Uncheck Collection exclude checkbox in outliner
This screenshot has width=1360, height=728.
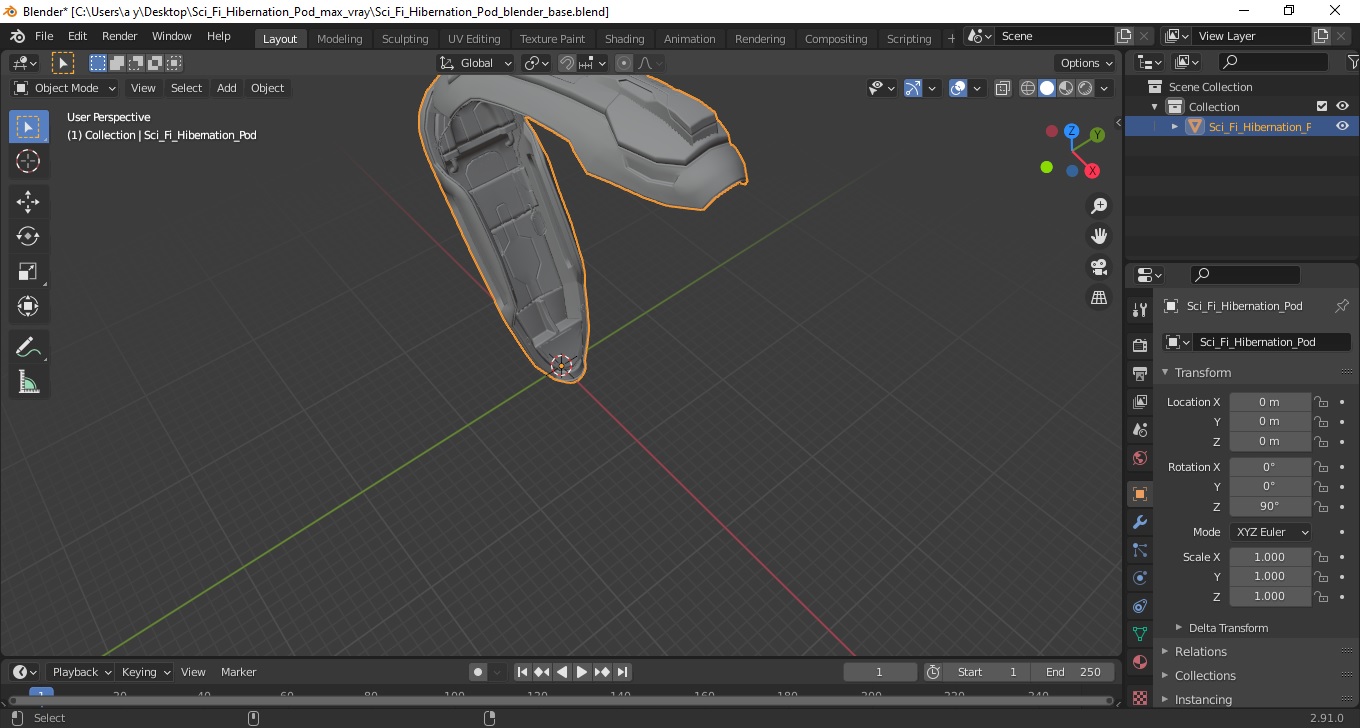tap(1322, 106)
